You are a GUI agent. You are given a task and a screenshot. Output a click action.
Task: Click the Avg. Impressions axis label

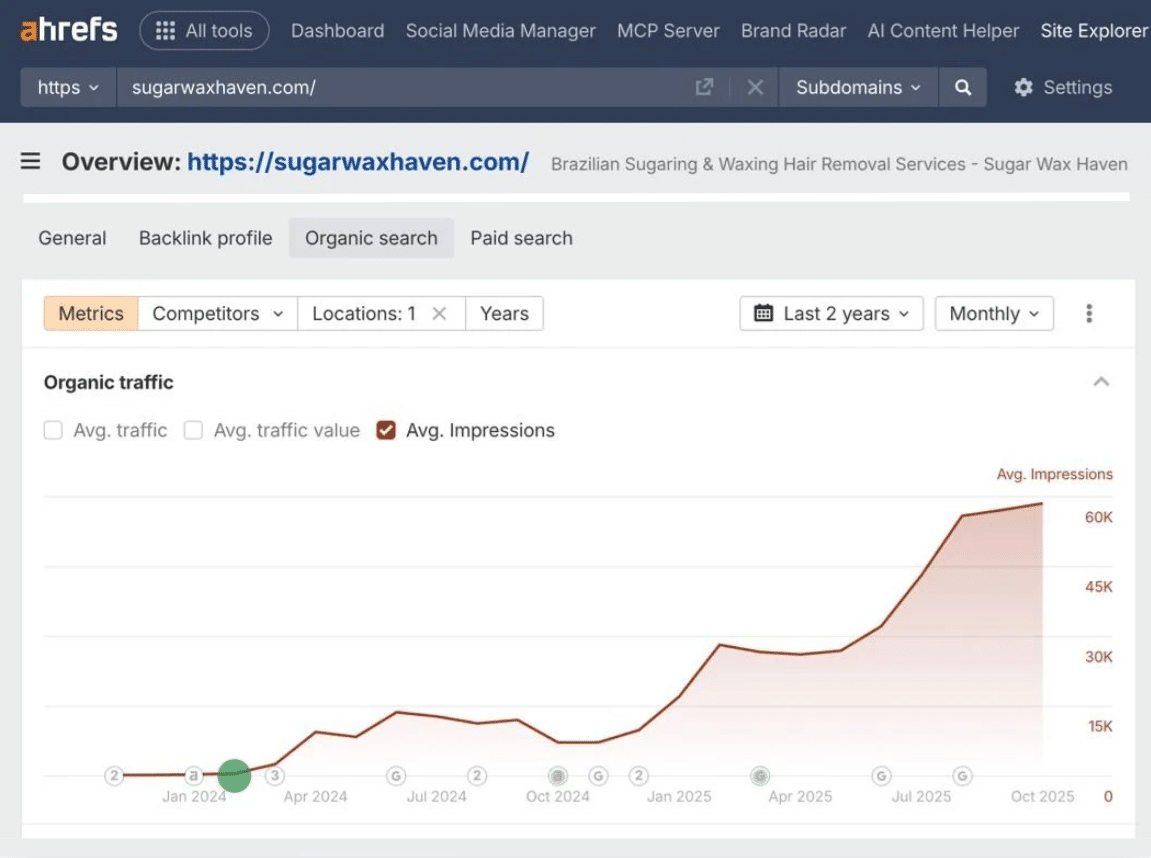1054,474
